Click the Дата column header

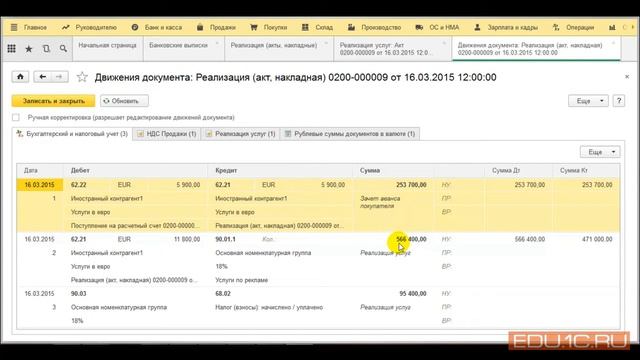(40, 171)
